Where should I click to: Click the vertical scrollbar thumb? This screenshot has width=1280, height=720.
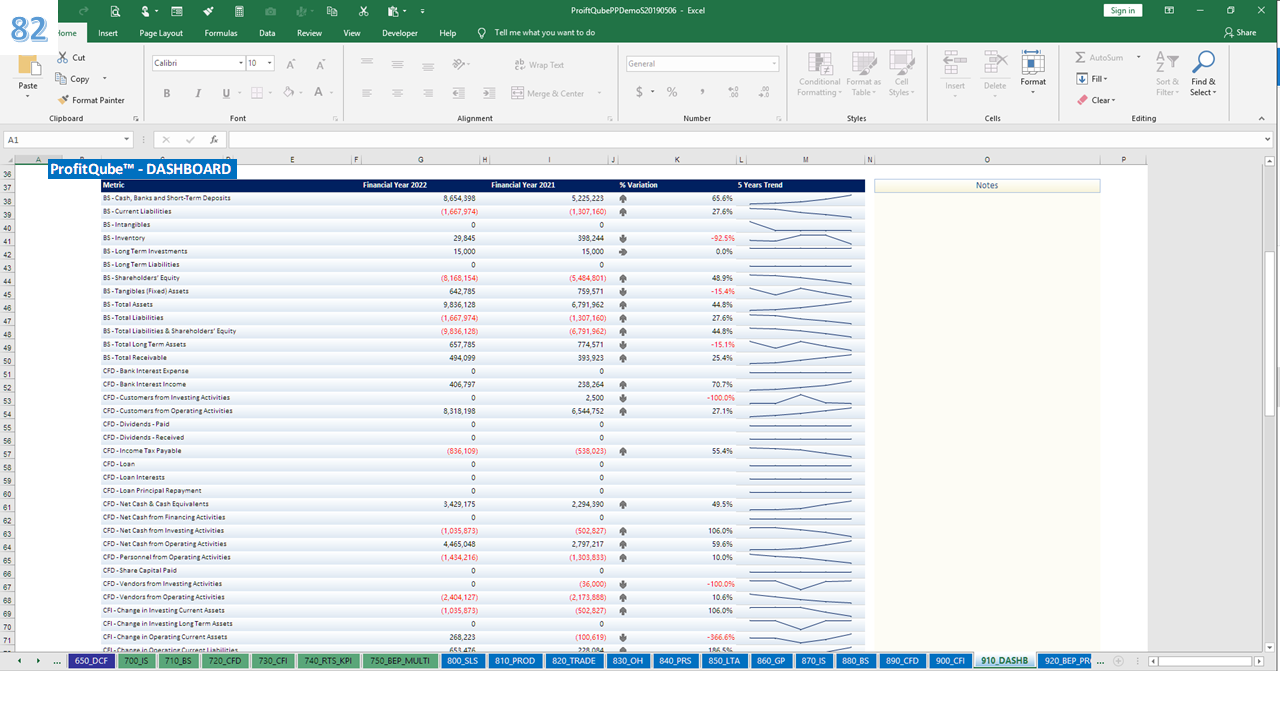click(x=1270, y=333)
